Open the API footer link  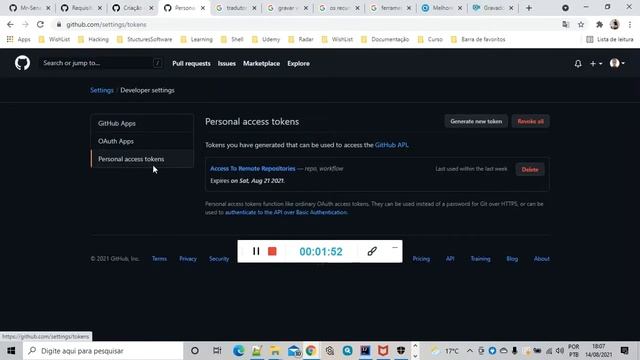click(450, 259)
